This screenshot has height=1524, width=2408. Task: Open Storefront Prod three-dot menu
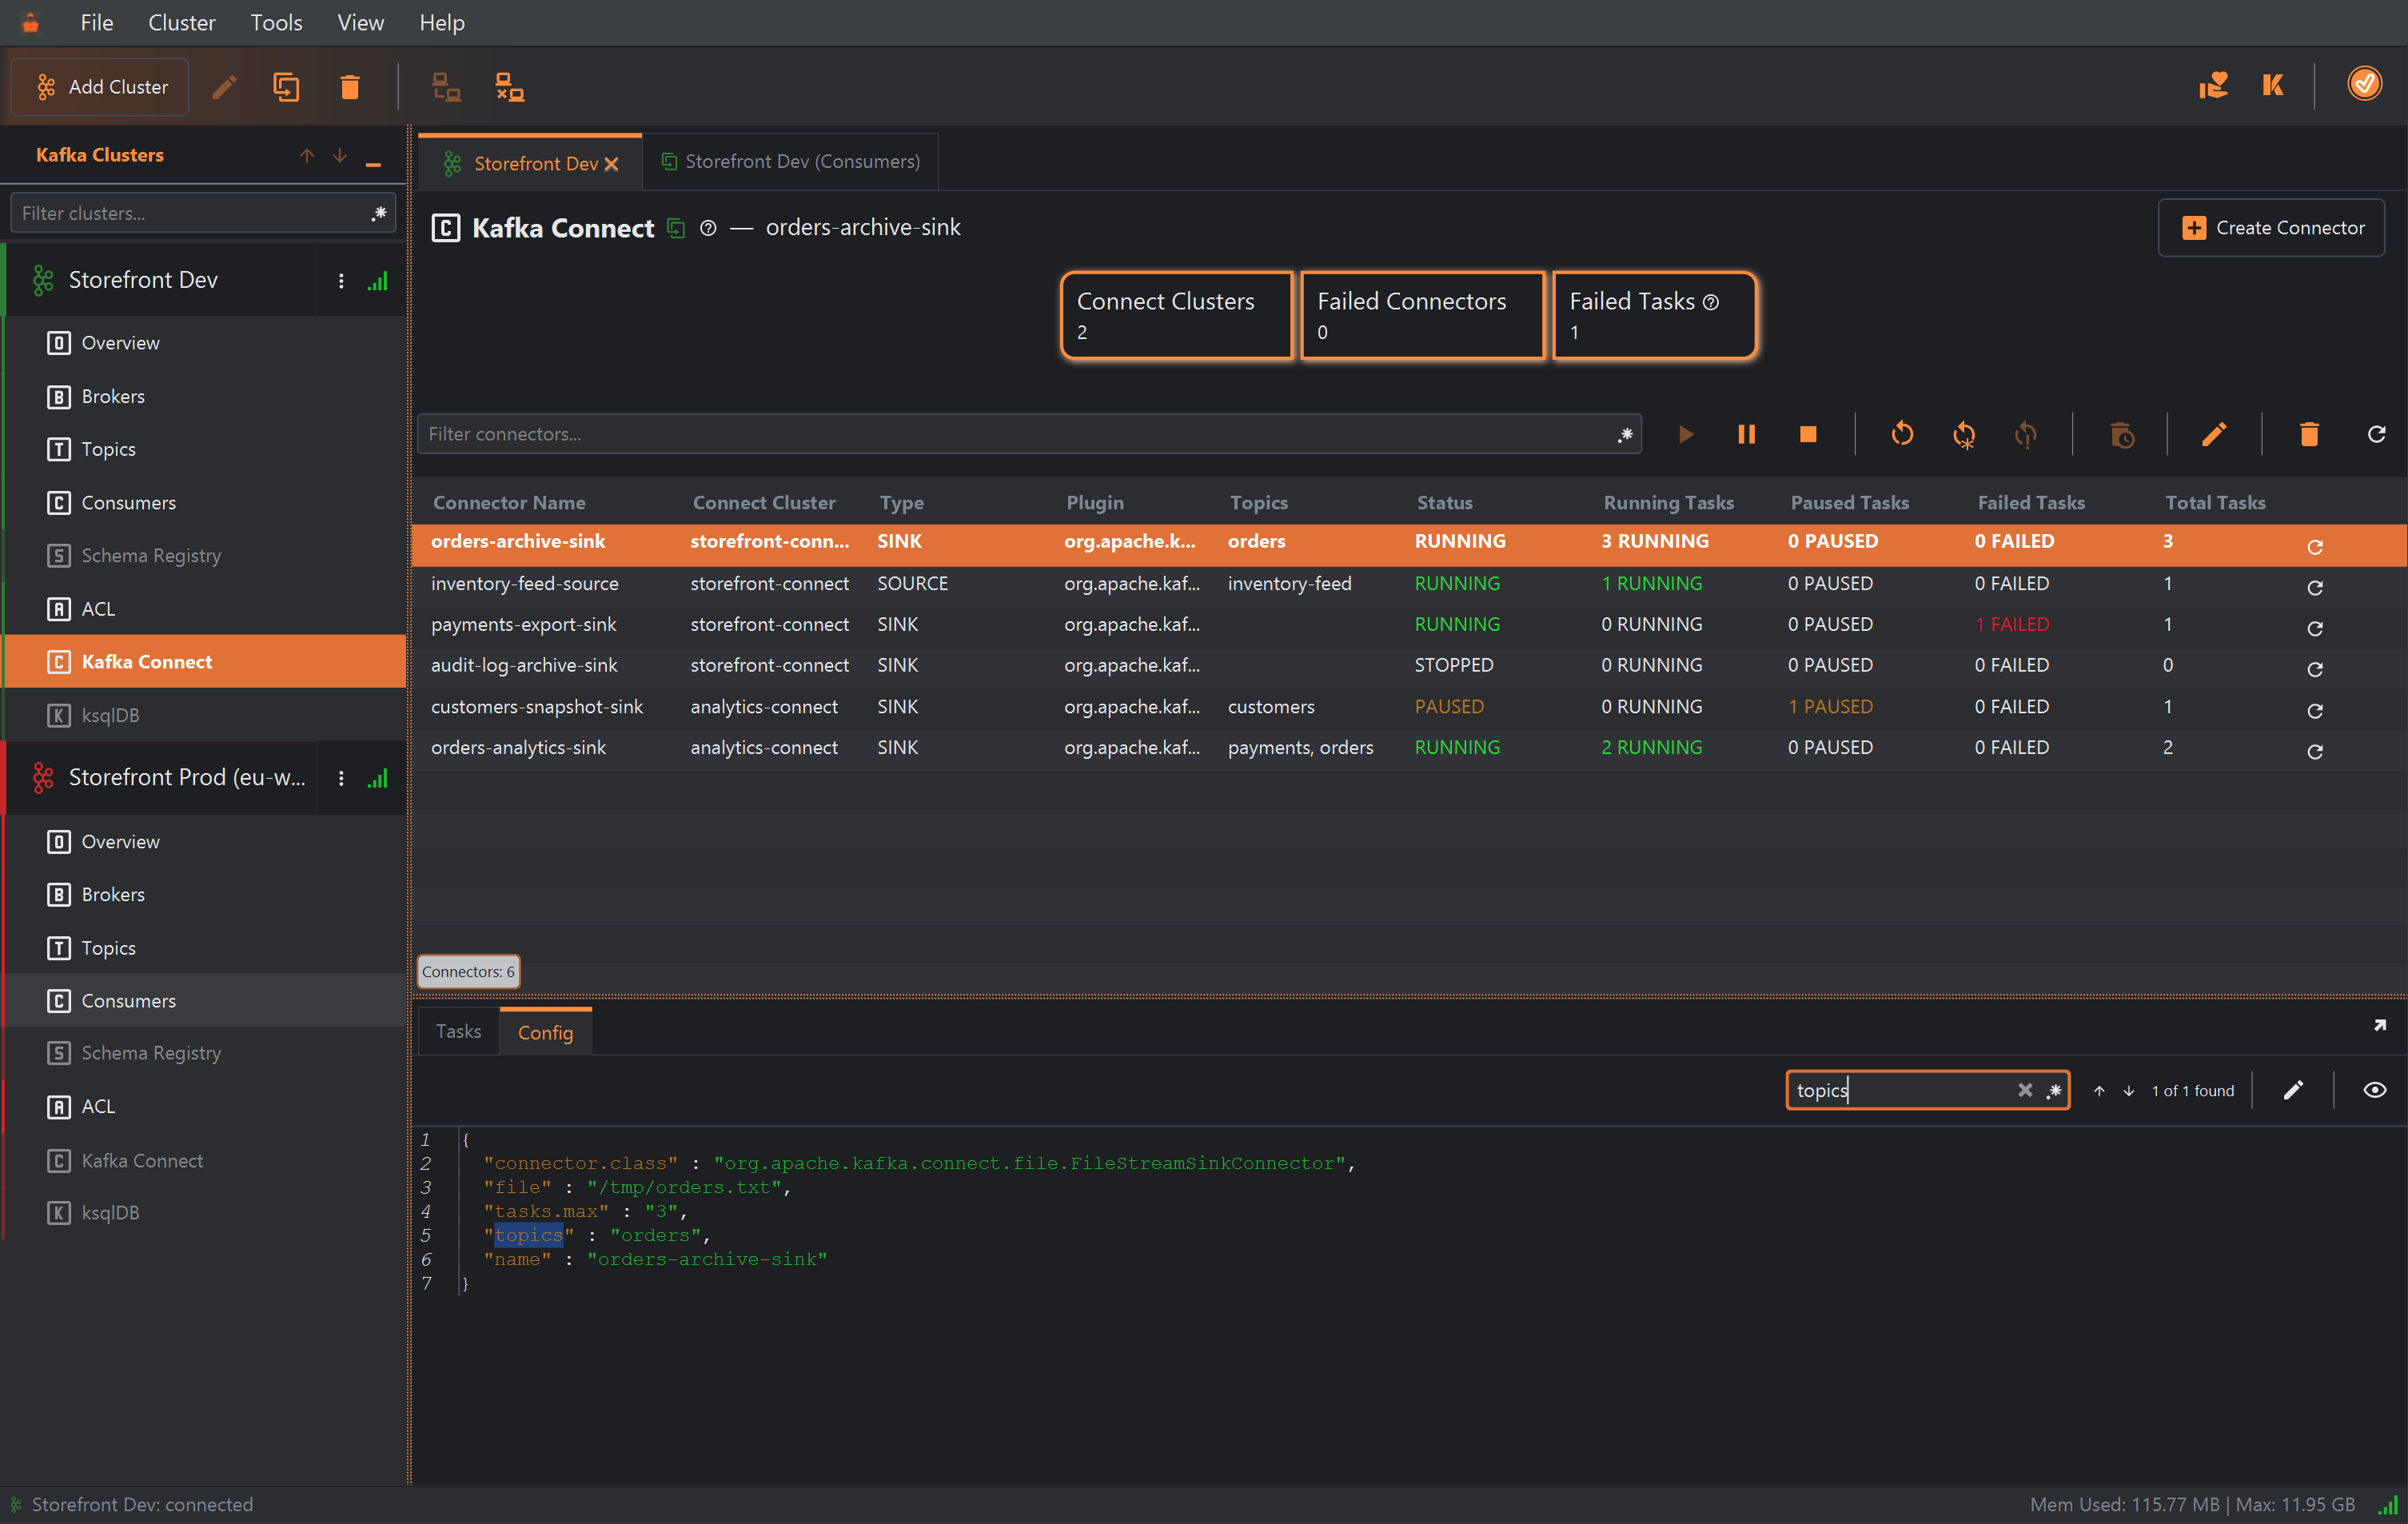(x=341, y=778)
